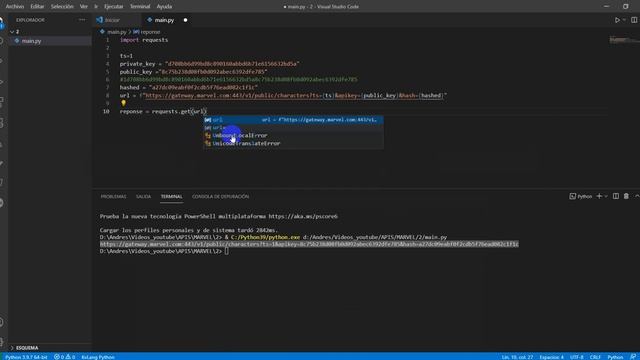
Task: Open the Explorer more actions (…) menu
Action: 82,20
